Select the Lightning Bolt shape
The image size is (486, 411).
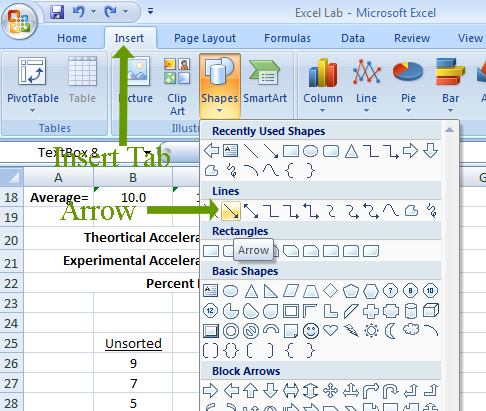[x=351, y=331]
